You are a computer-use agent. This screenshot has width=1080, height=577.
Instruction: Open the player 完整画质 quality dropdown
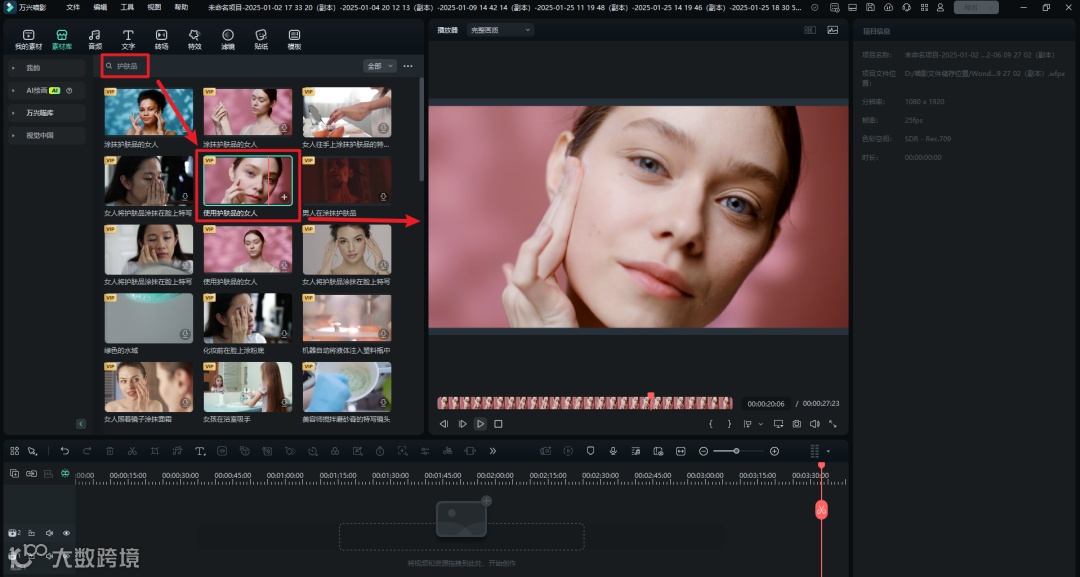[500, 30]
